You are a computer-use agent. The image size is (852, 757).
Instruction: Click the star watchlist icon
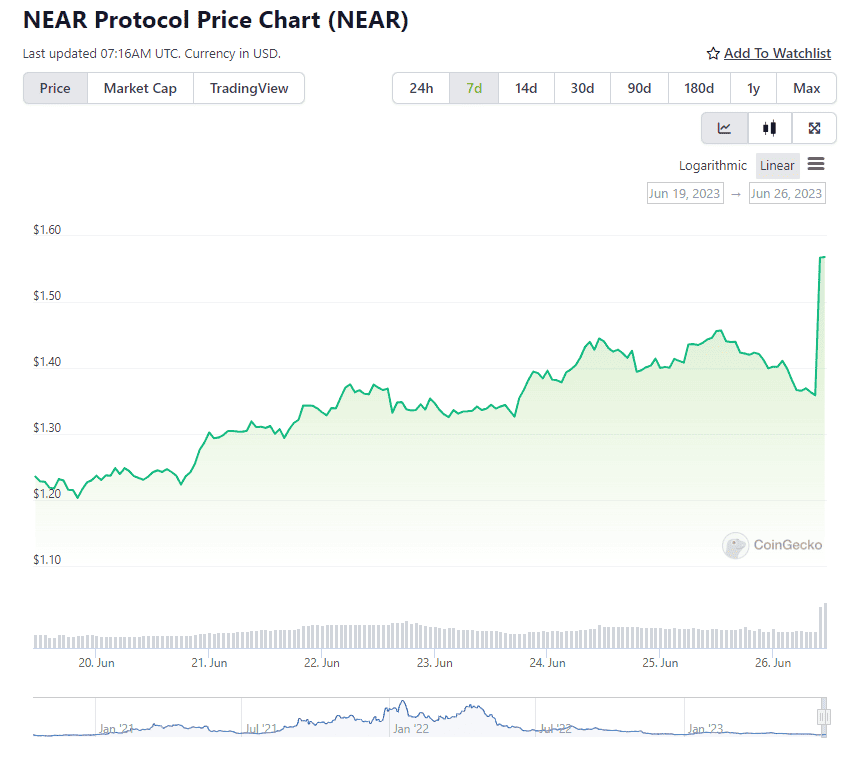(713, 53)
